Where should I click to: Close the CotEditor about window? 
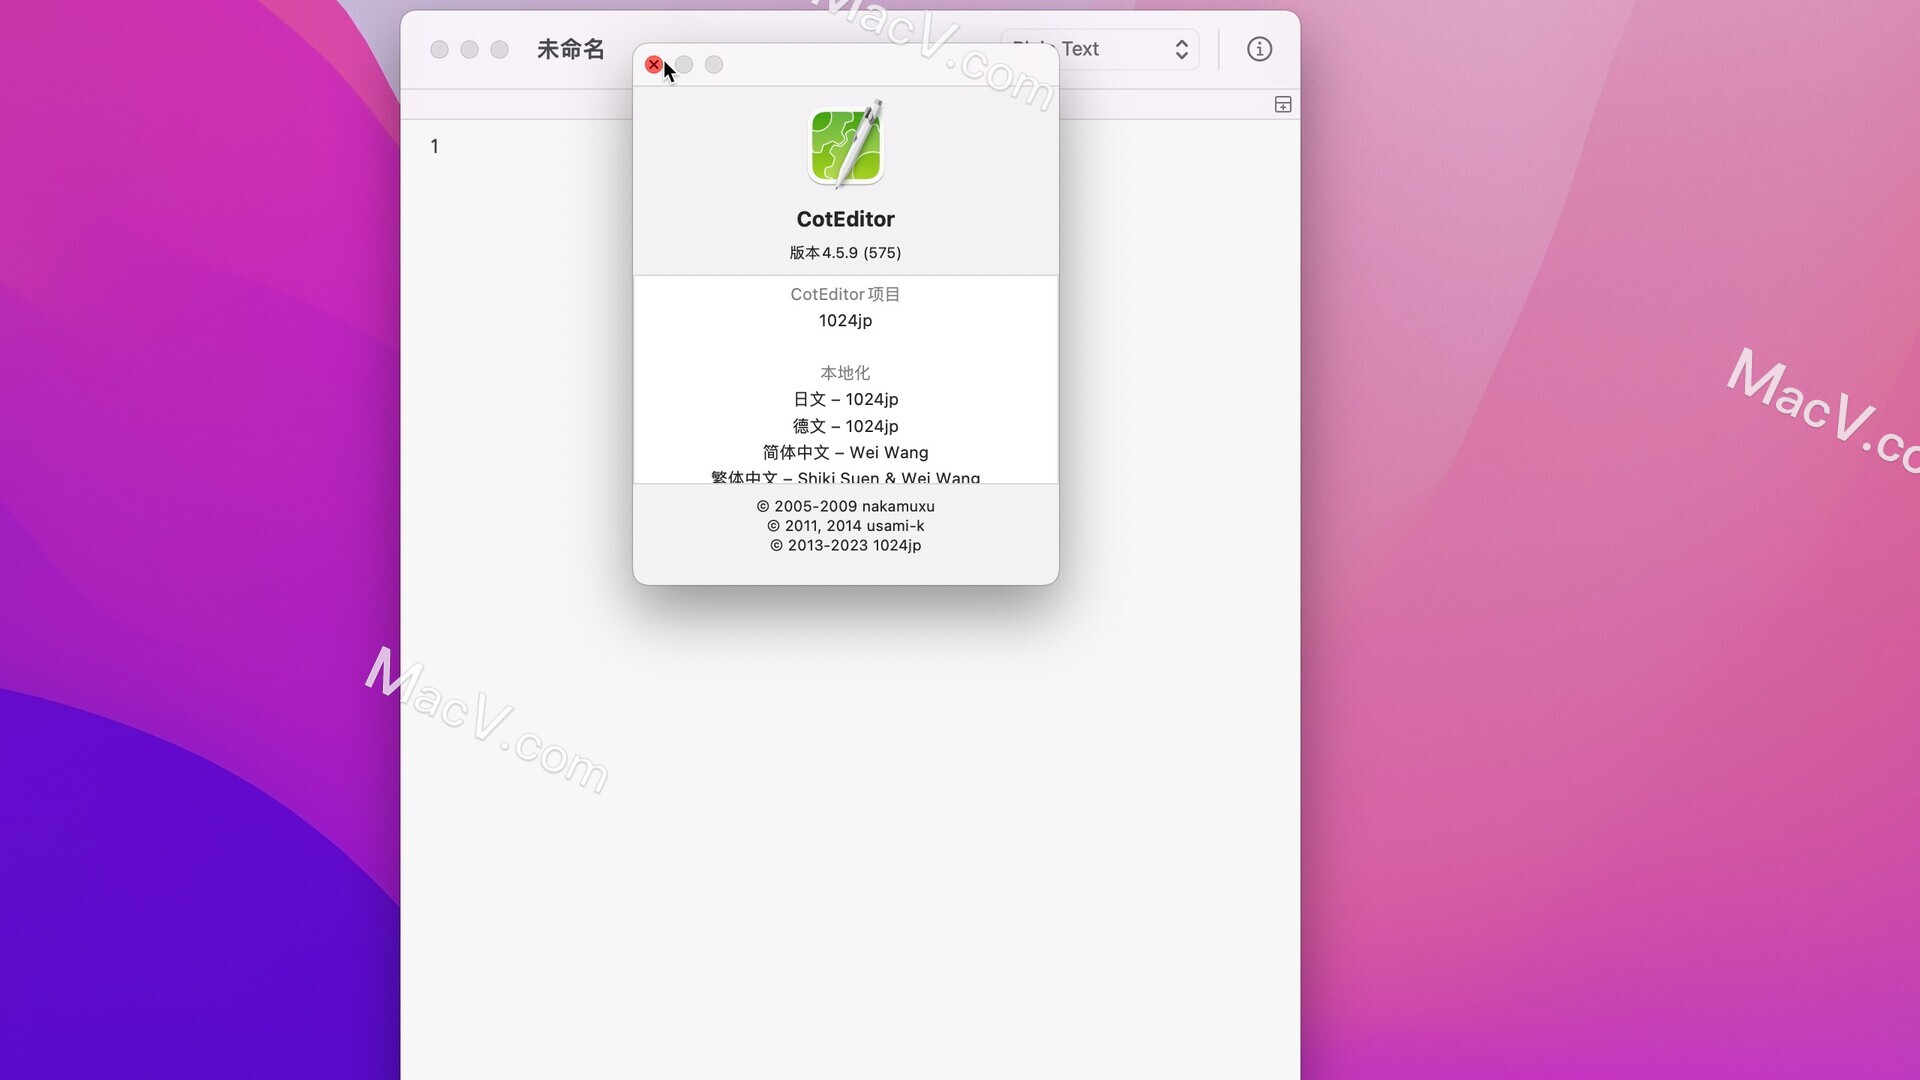coord(654,65)
